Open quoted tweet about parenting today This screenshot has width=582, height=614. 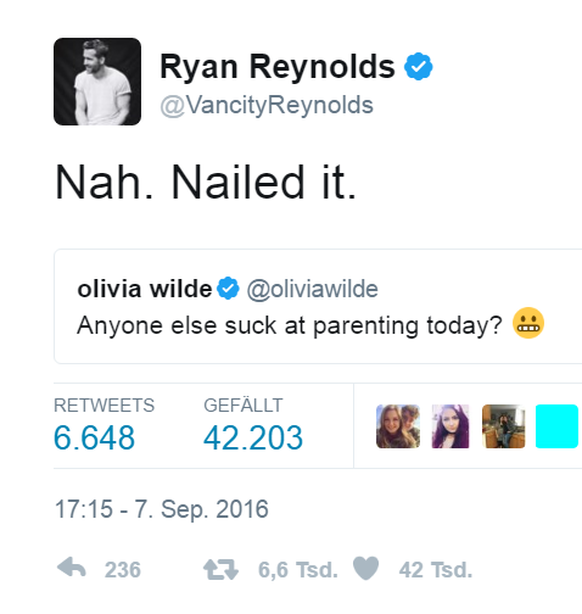318,306
